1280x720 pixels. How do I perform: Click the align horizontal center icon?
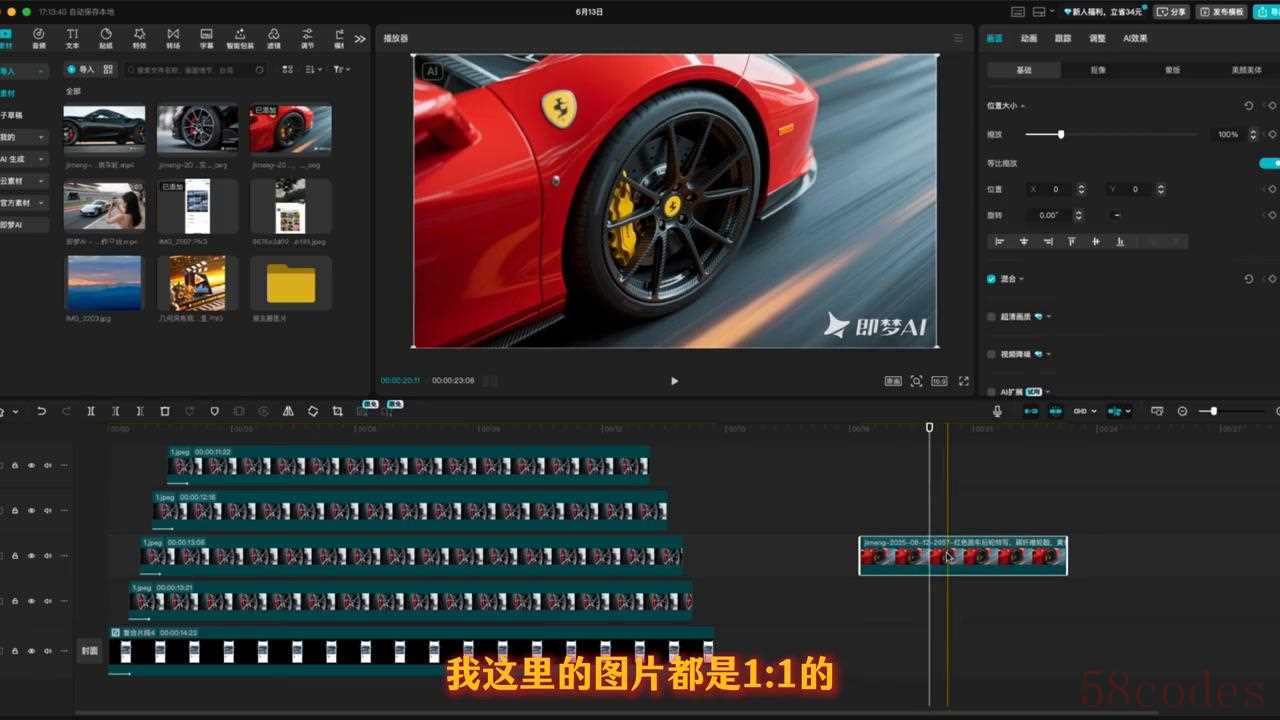tap(1023, 241)
